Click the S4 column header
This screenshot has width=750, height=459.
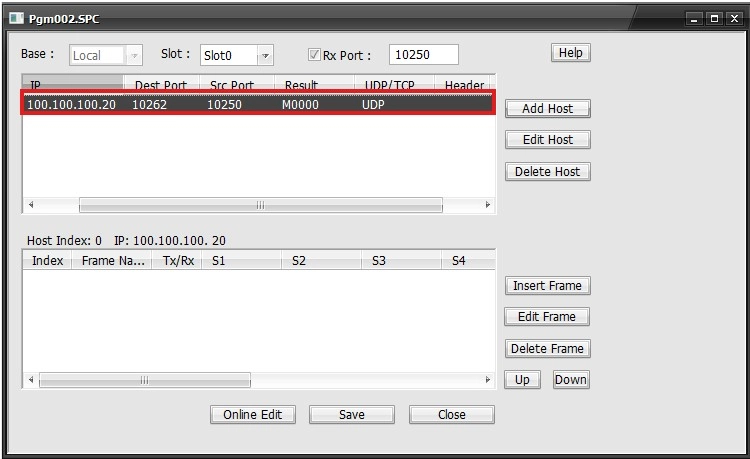pyautogui.click(x=468, y=261)
